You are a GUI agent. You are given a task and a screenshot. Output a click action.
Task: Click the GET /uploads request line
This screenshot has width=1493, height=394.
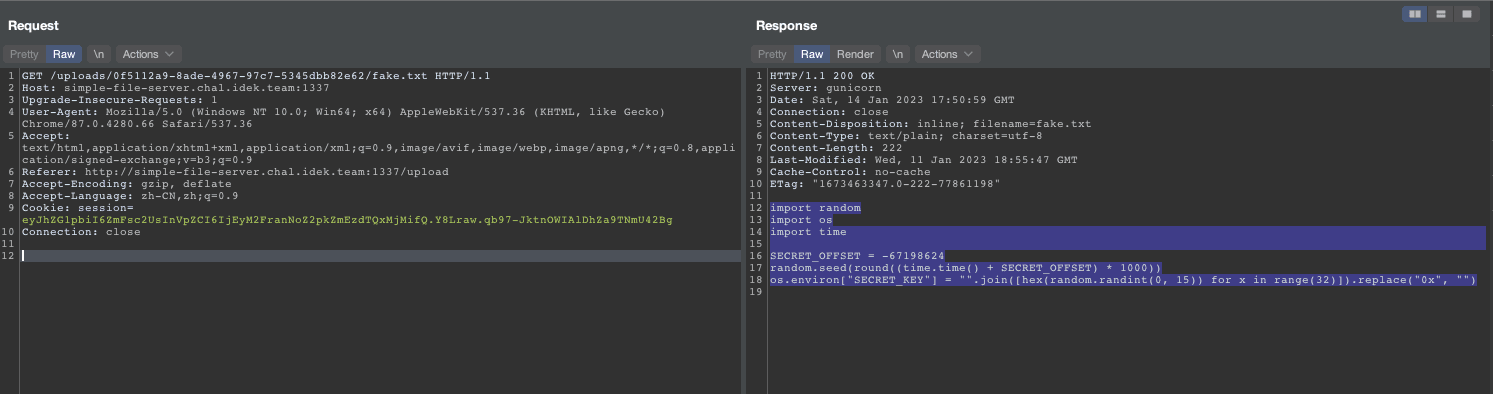[255, 76]
